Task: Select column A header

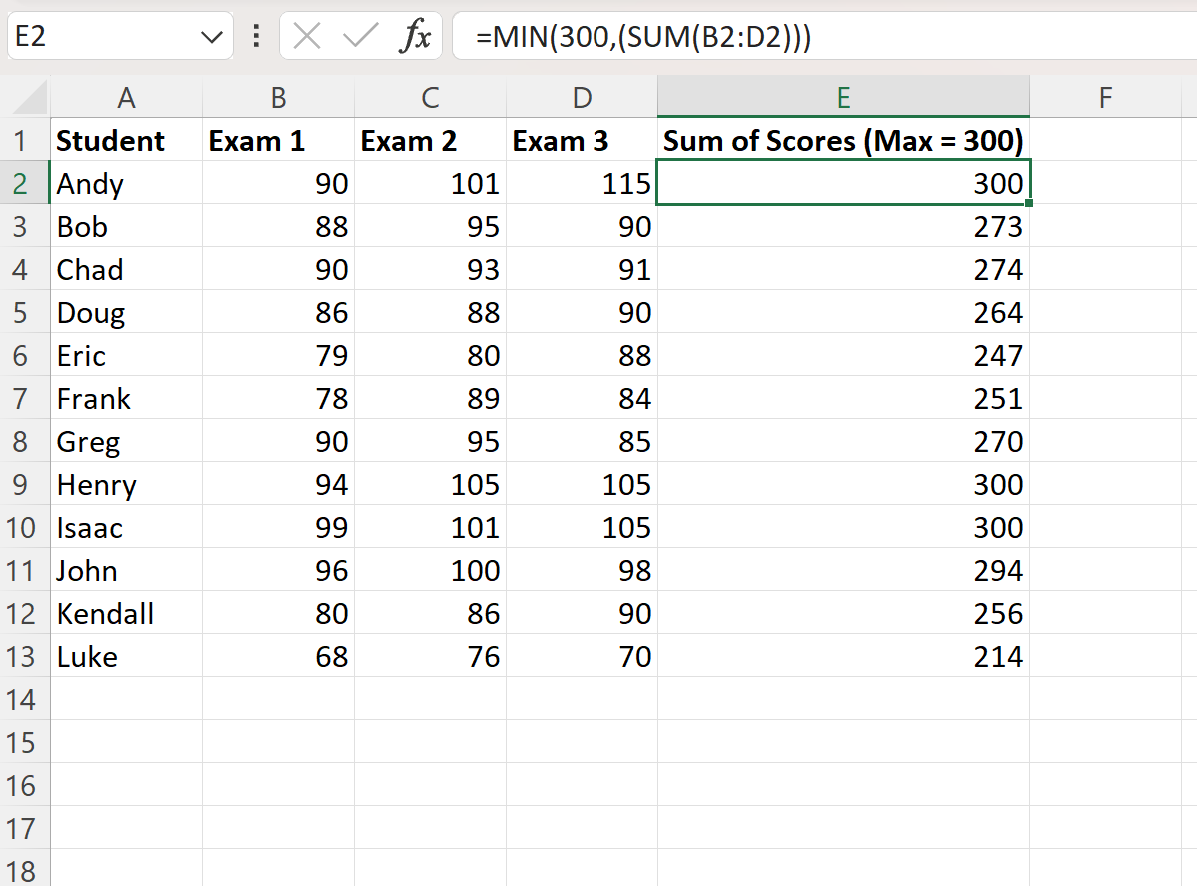Action: [126, 98]
